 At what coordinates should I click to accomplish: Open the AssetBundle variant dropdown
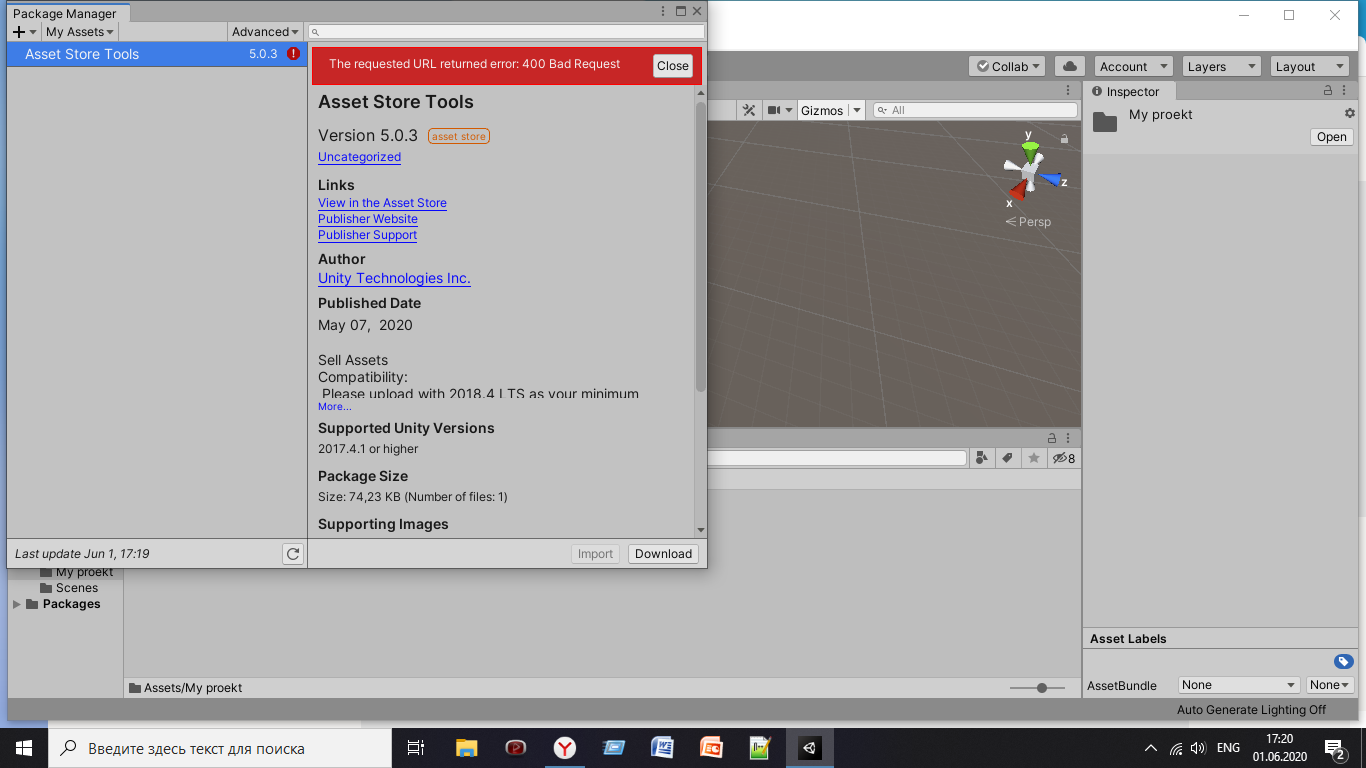point(1331,685)
